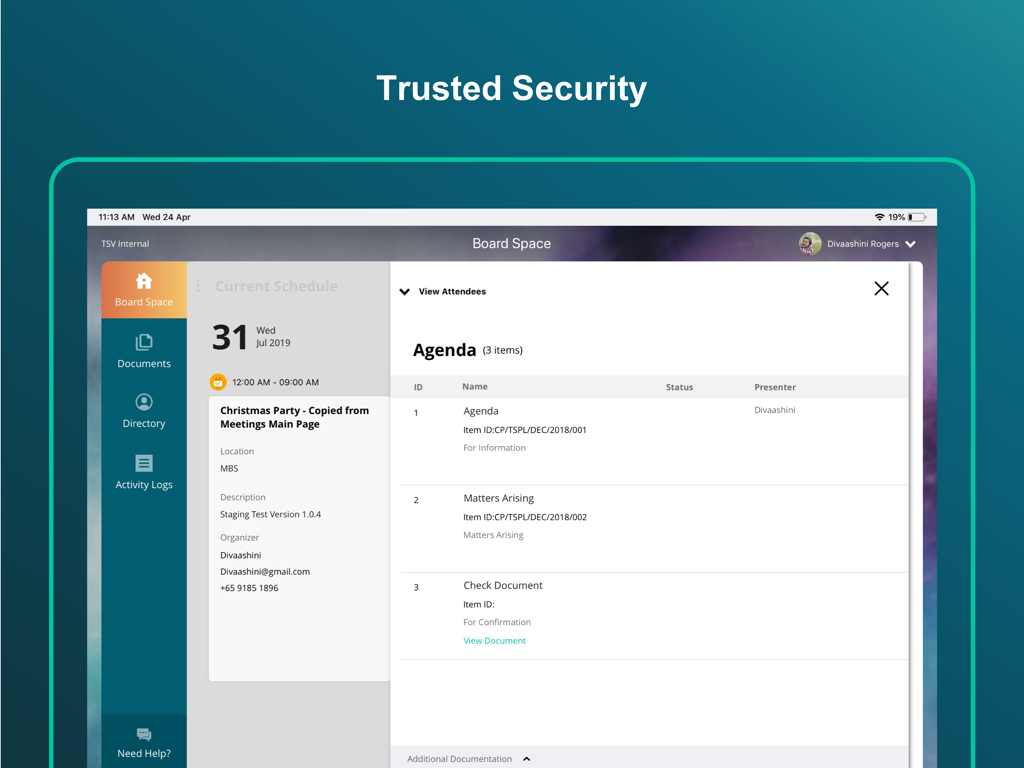
Task: Click Divaashini Rogers profile avatar
Action: (x=810, y=244)
